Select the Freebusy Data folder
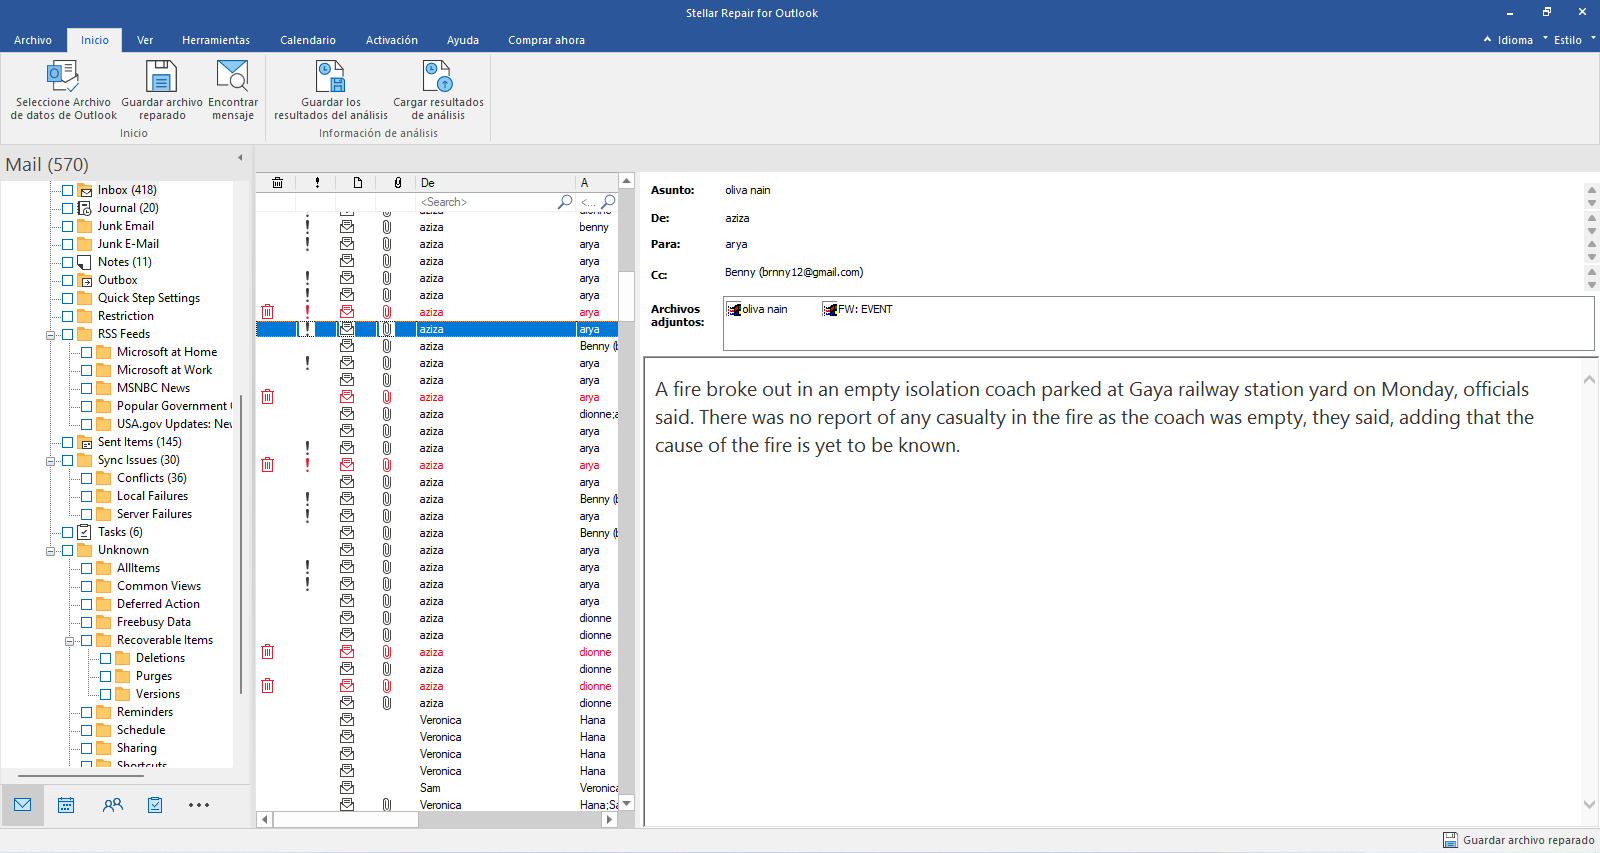 click(x=153, y=622)
